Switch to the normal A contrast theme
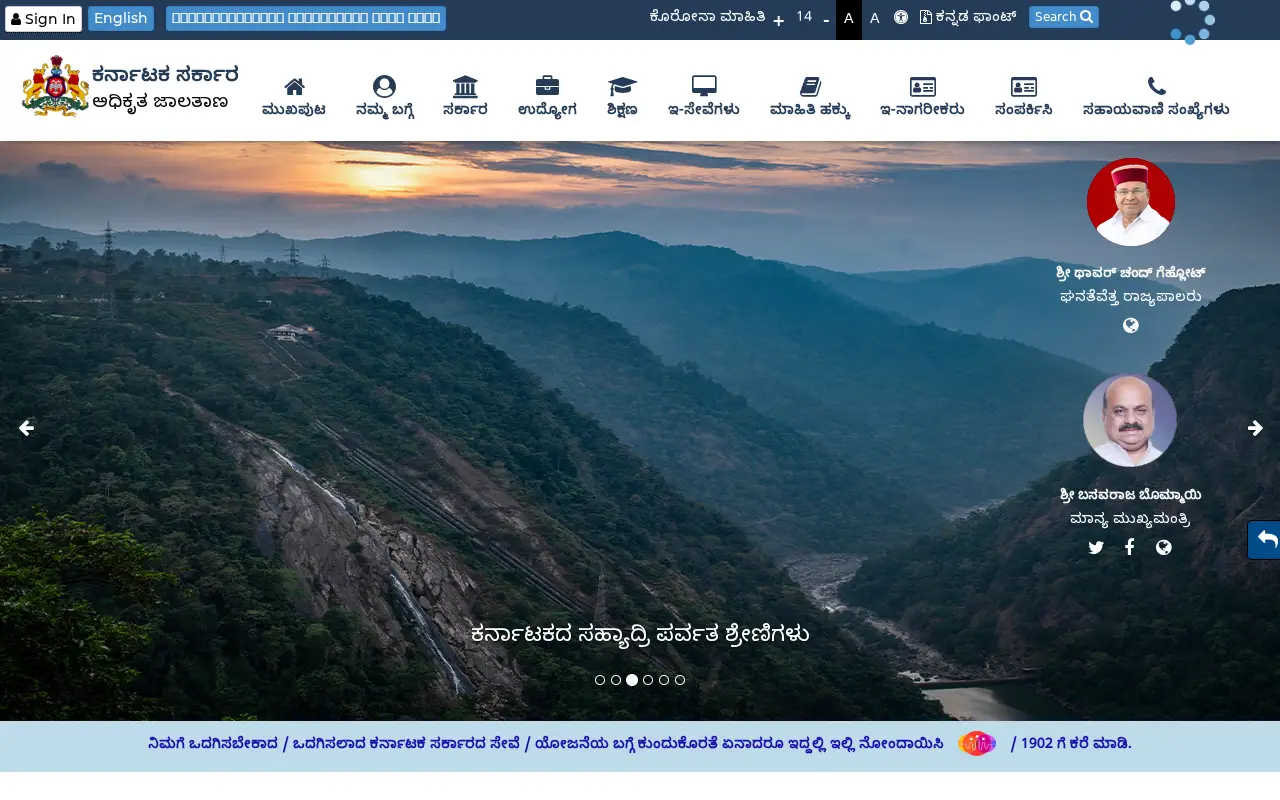This screenshot has height=800, width=1280. click(875, 19)
